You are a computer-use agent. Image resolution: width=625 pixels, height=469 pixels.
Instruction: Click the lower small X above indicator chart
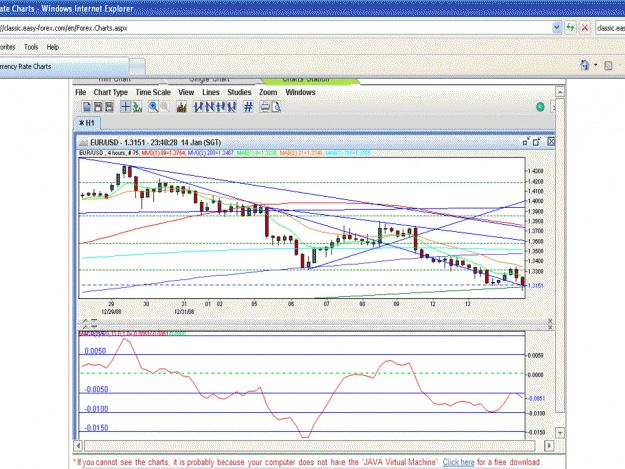(x=550, y=327)
